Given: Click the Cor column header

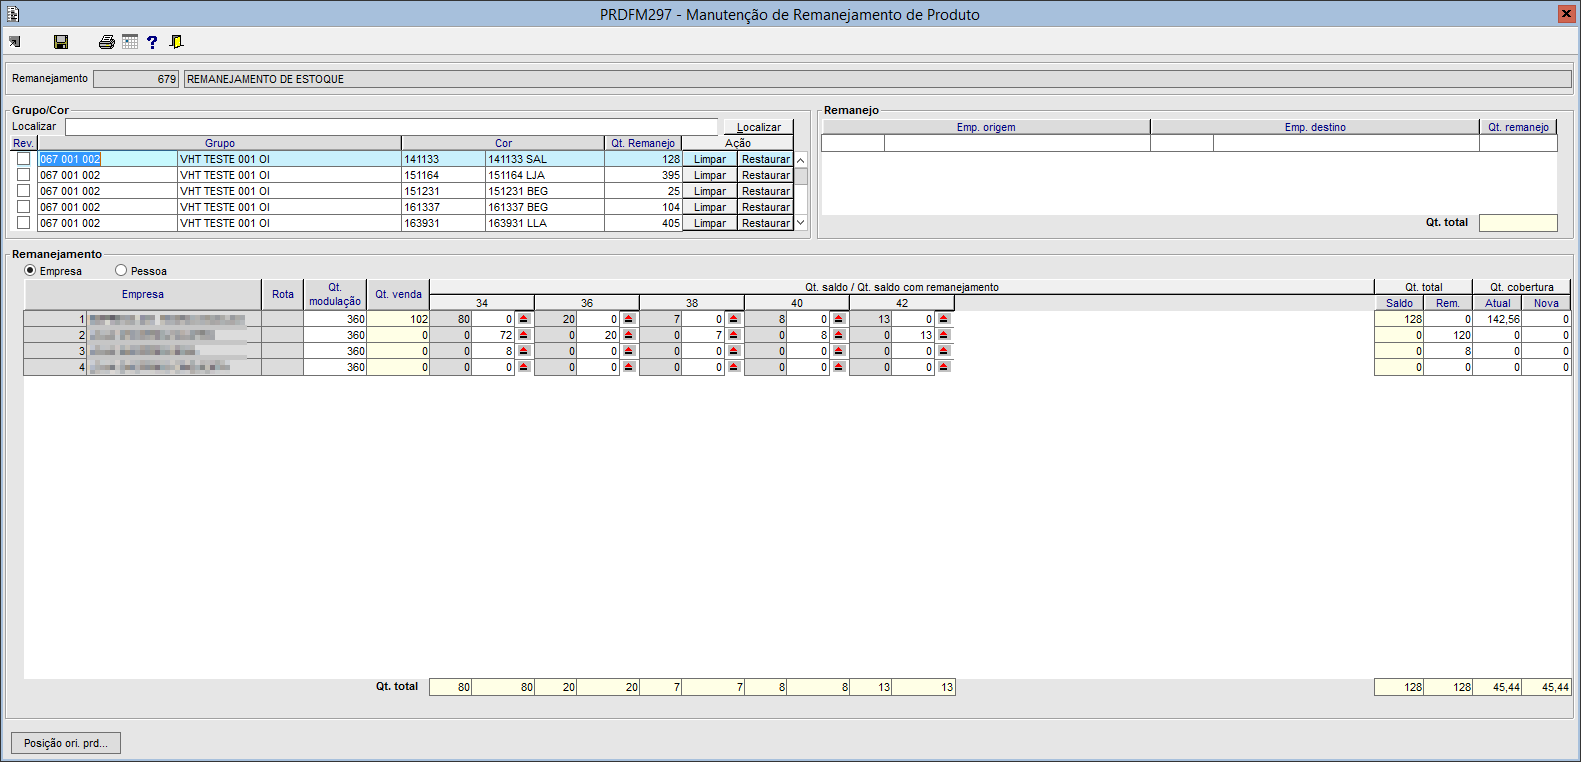Looking at the screenshot, I should tap(503, 143).
